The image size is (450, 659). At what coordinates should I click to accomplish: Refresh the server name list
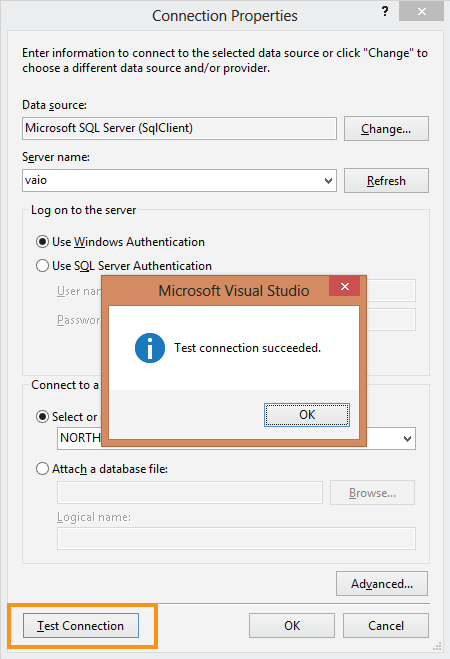386,181
